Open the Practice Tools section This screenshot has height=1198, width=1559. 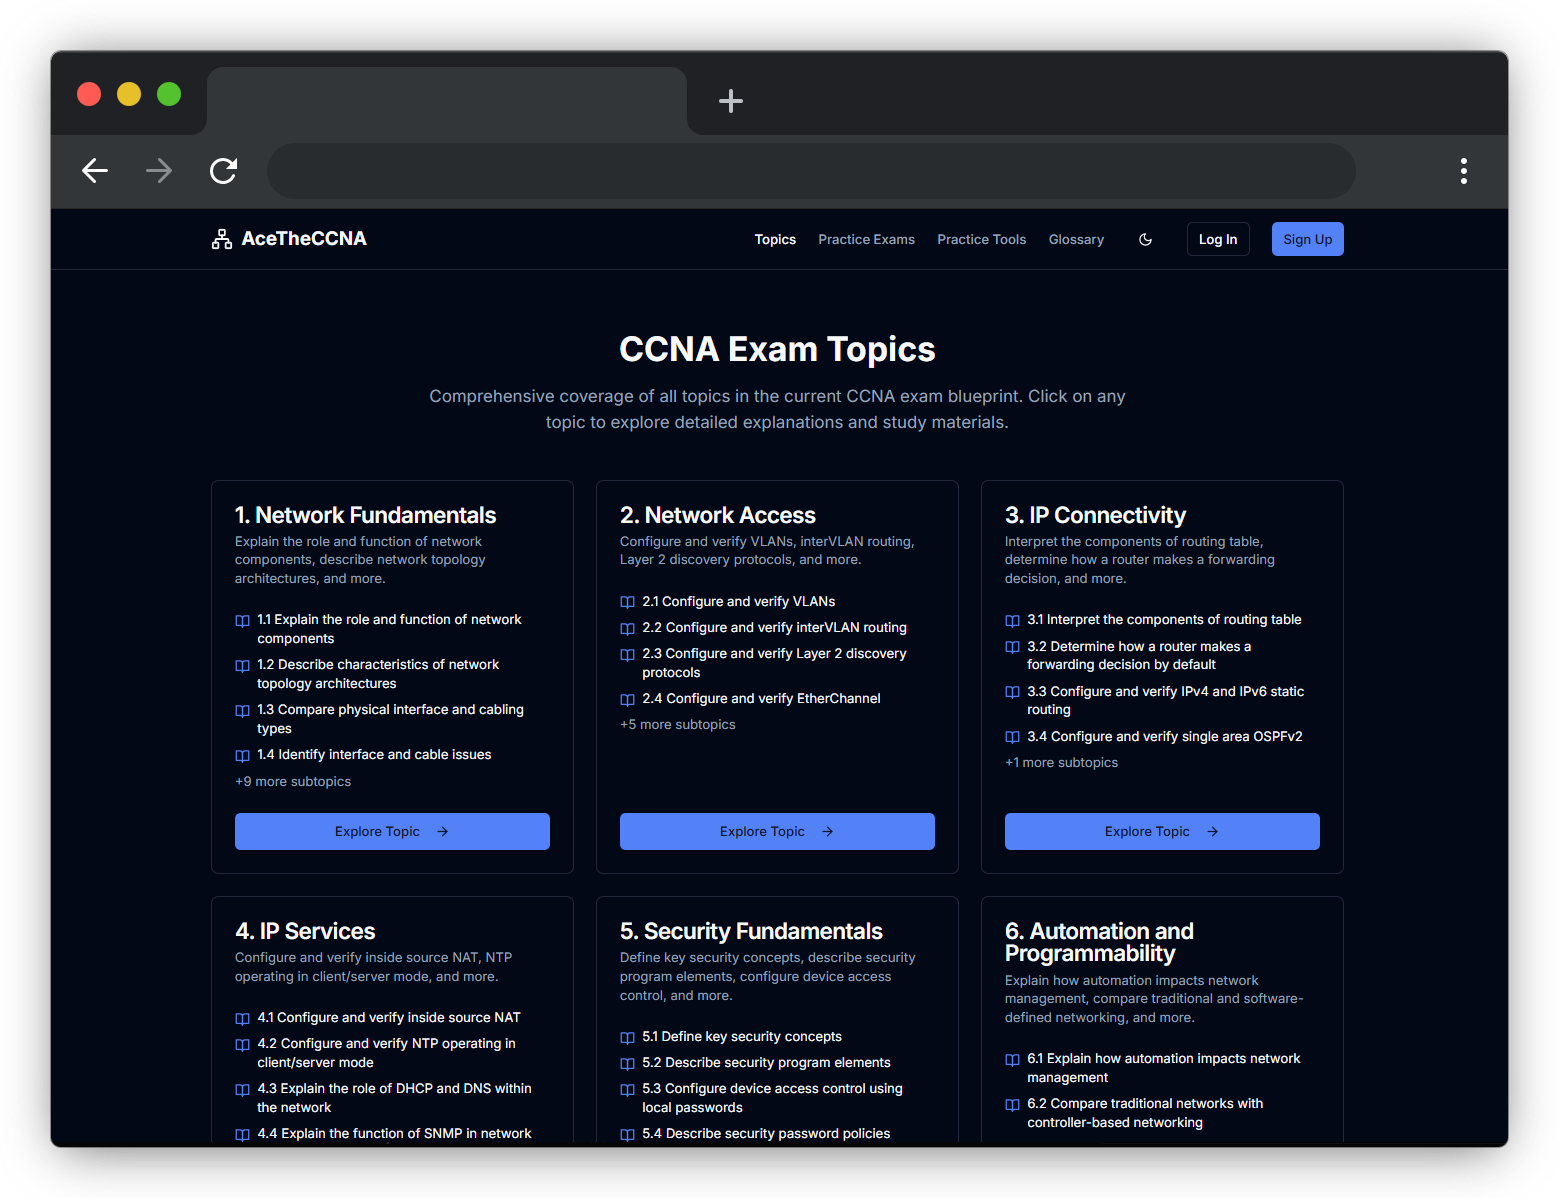[x=981, y=239]
